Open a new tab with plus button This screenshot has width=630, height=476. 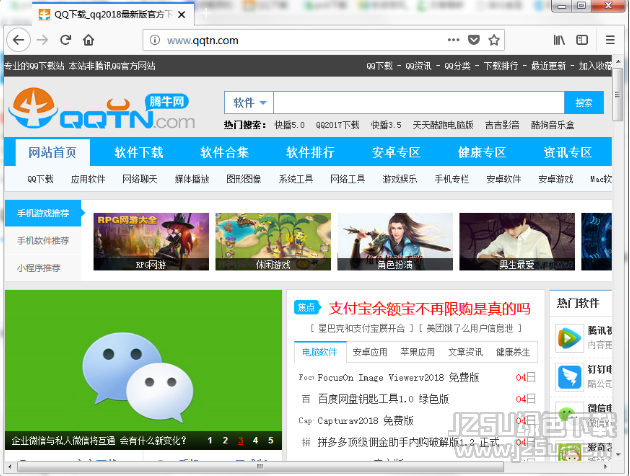[x=206, y=14]
